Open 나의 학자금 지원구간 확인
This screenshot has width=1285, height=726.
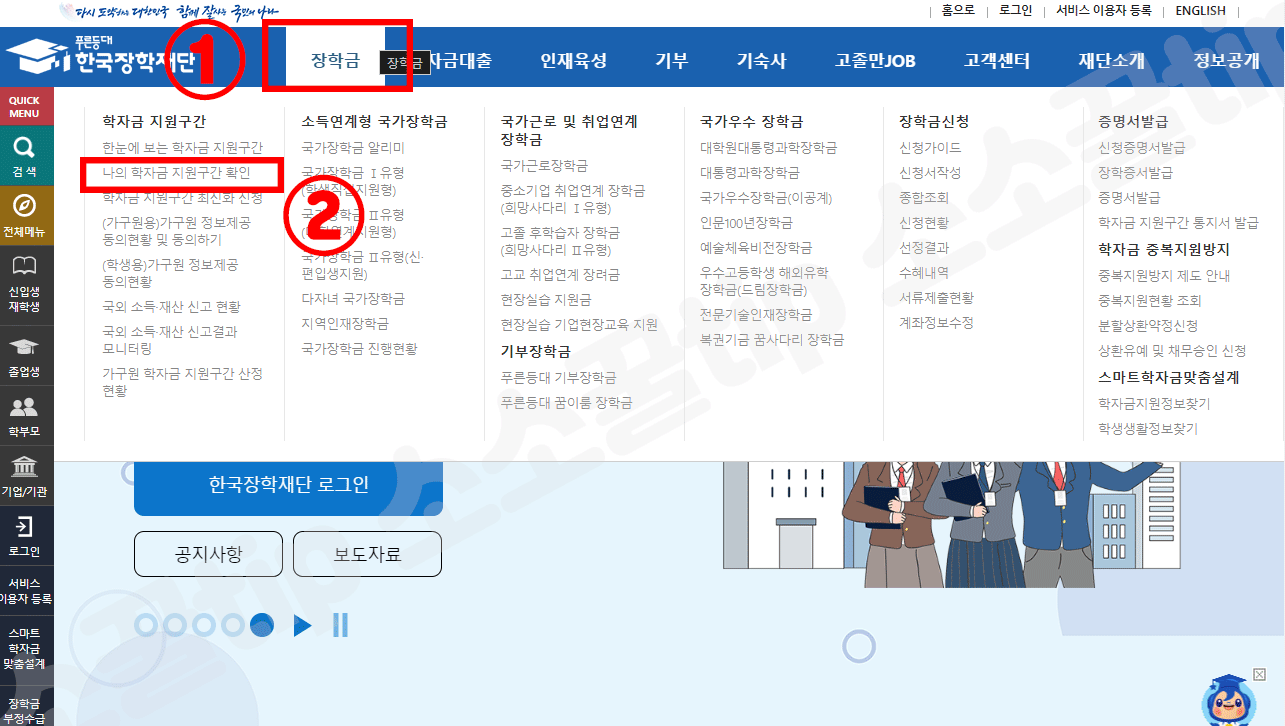176,172
